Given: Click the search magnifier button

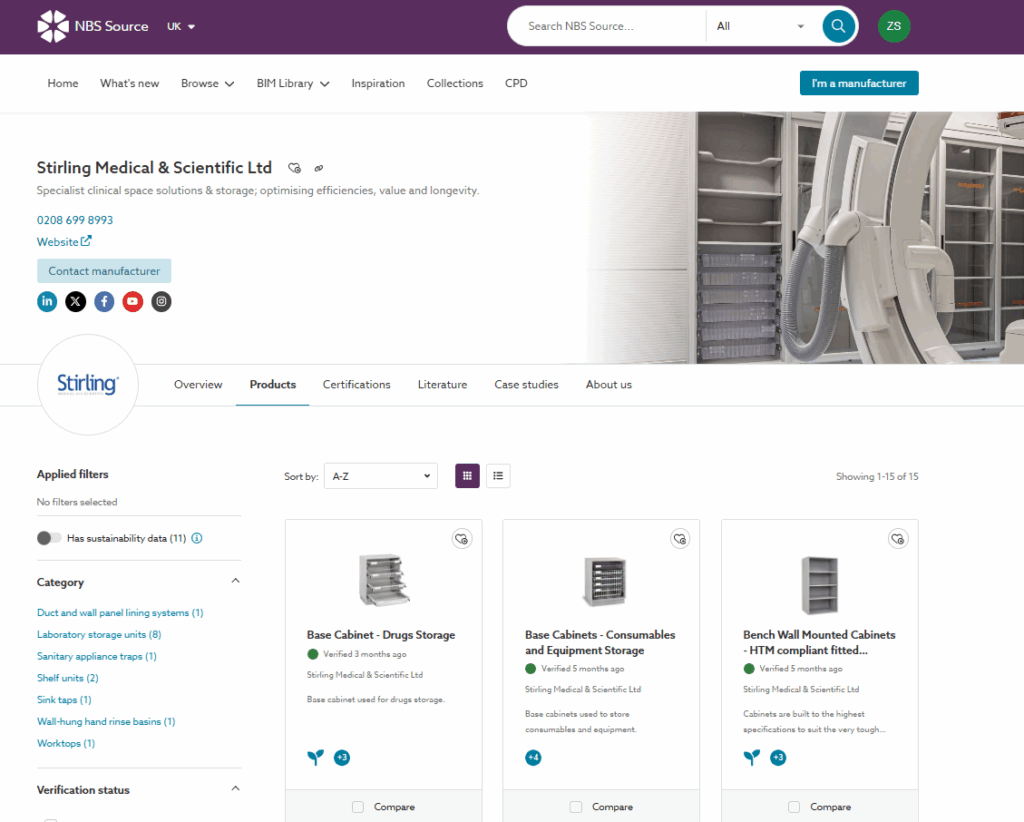Looking at the screenshot, I should tap(839, 26).
